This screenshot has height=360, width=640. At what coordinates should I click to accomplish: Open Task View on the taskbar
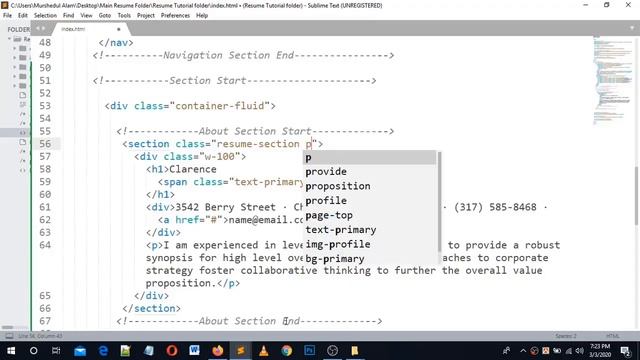click(56, 351)
